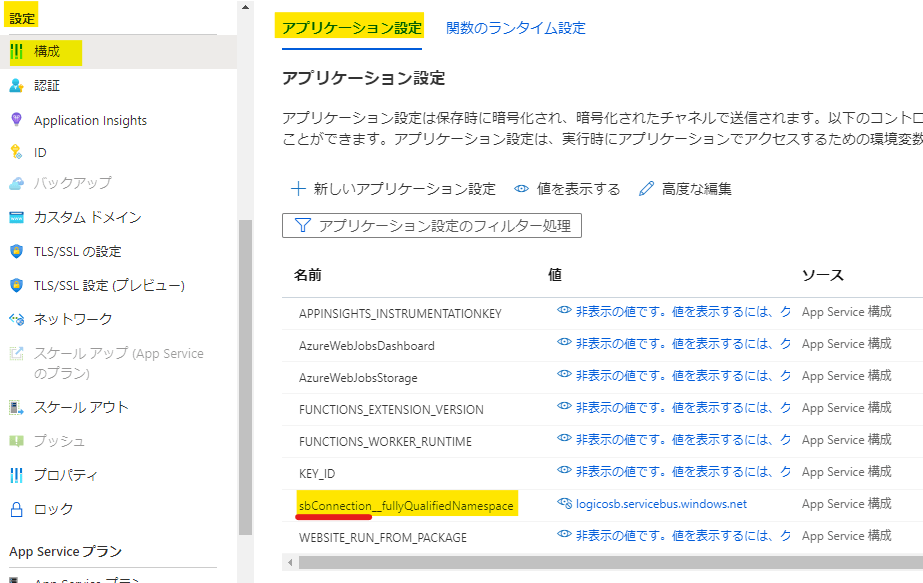Viewport: 923px width, 583px height.
Task: Open 認証 (Authentication) via its icon
Action: pos(16,86)
